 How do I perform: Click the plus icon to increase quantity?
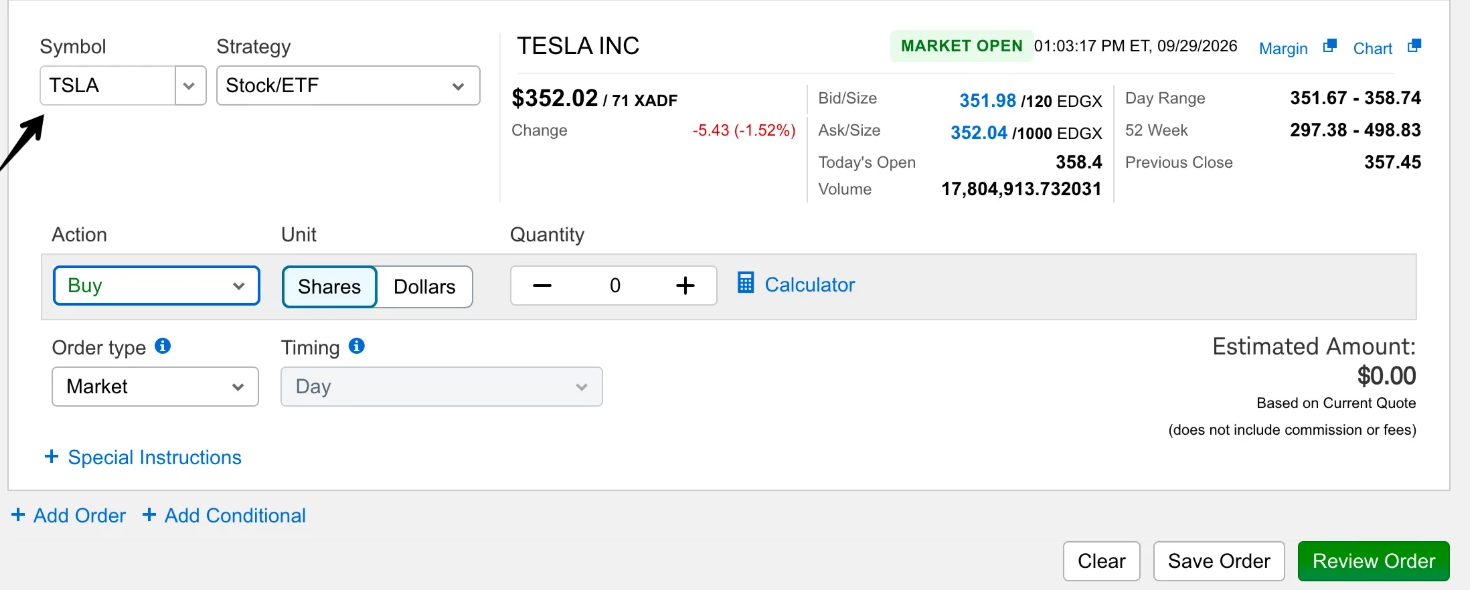pos(685,286)
